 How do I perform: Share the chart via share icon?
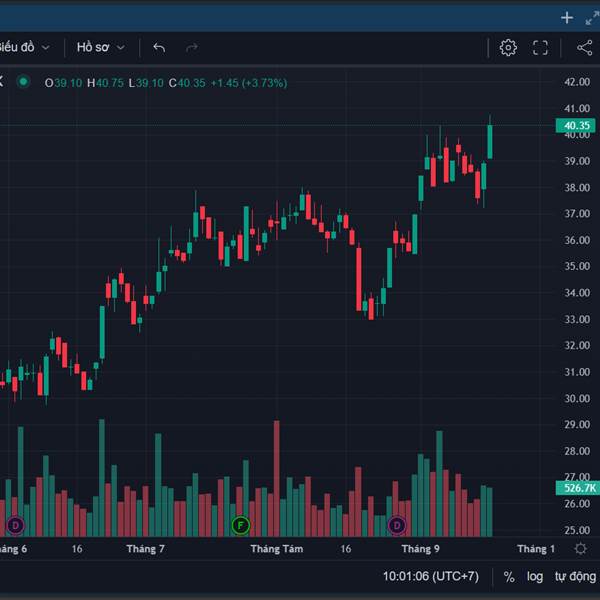[x=585, y=48]
